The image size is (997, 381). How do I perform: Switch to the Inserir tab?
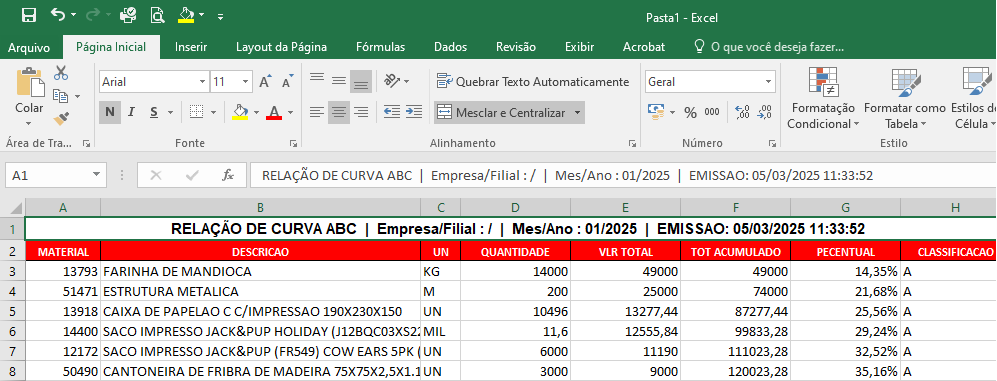[191, 47]
